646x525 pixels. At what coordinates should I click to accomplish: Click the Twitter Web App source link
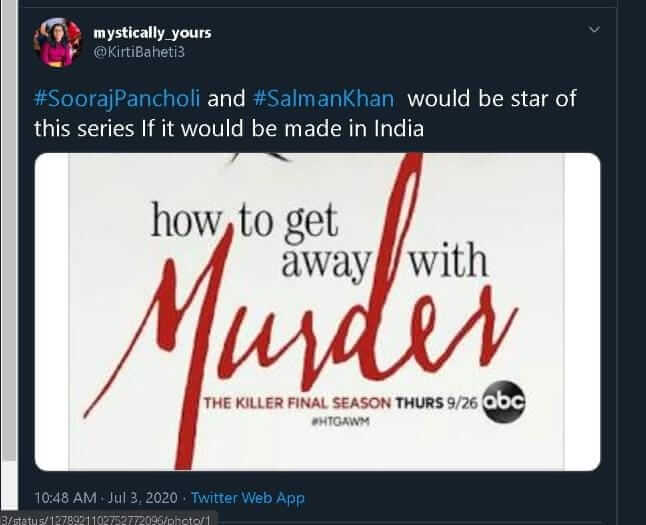248,498
